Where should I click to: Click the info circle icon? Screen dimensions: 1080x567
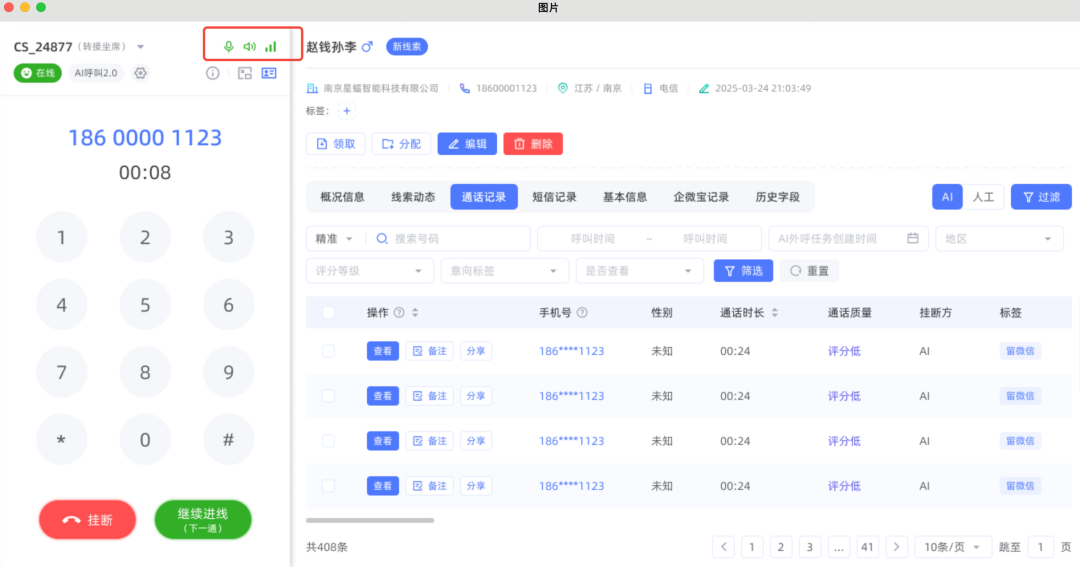pyautogui.click(x=212, y=73)
